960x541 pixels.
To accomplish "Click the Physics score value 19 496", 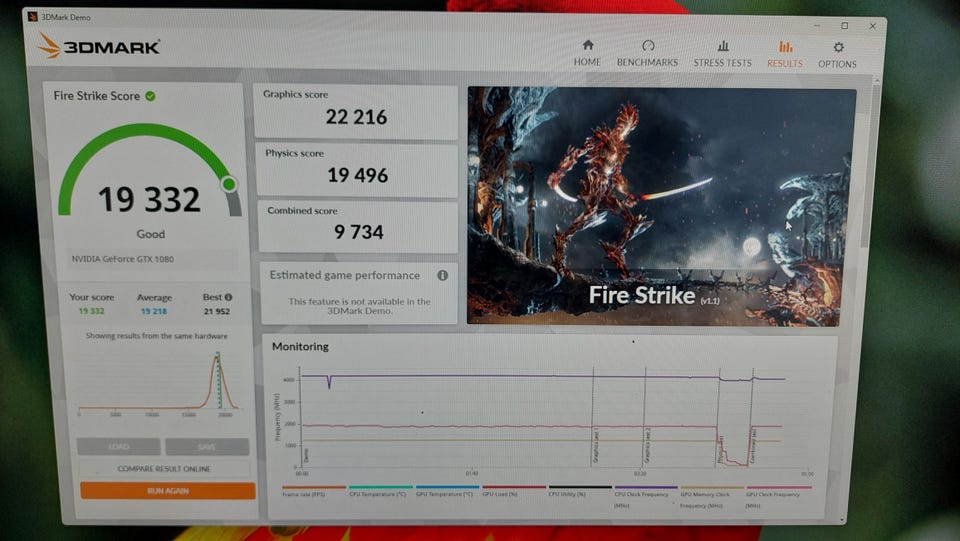I will coord(358,176).
